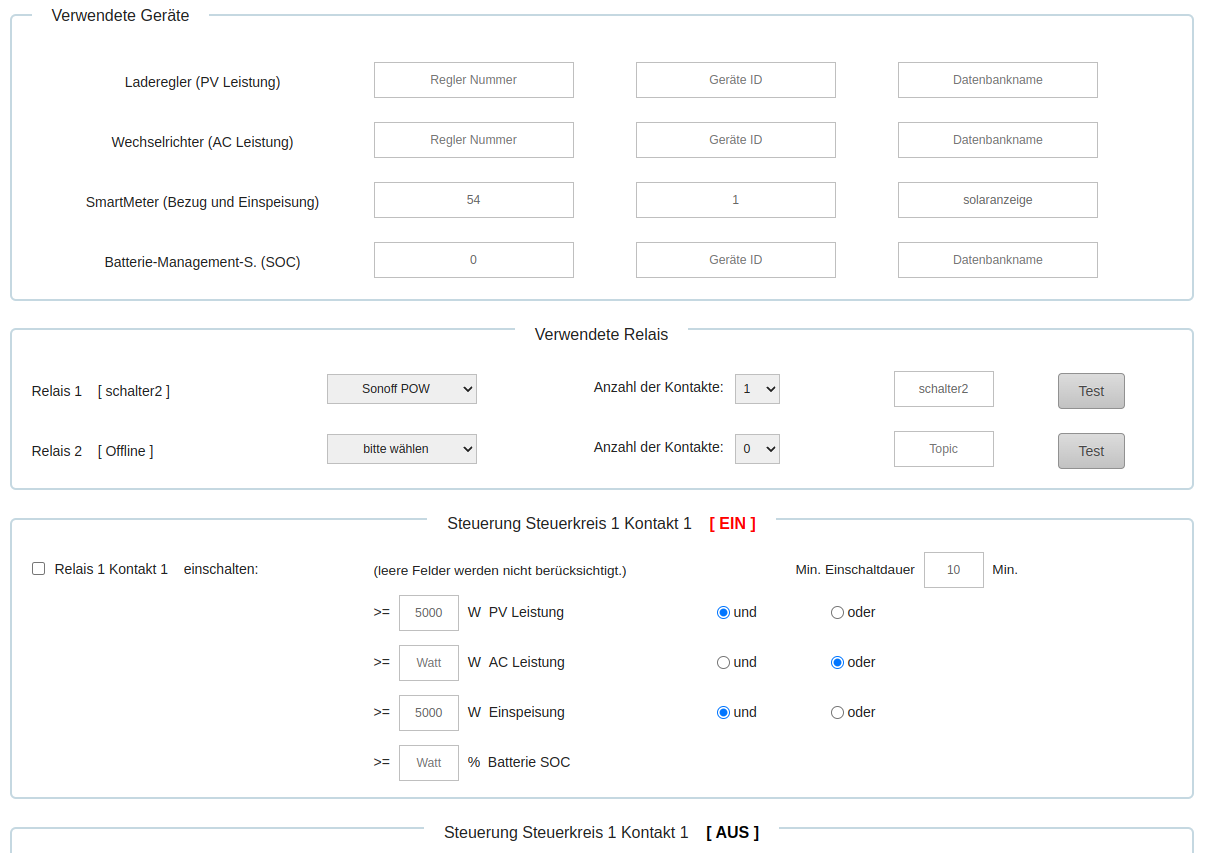Click the Relais 2 Topic field
Screen dimensions: 1213x853
[943, 449]
